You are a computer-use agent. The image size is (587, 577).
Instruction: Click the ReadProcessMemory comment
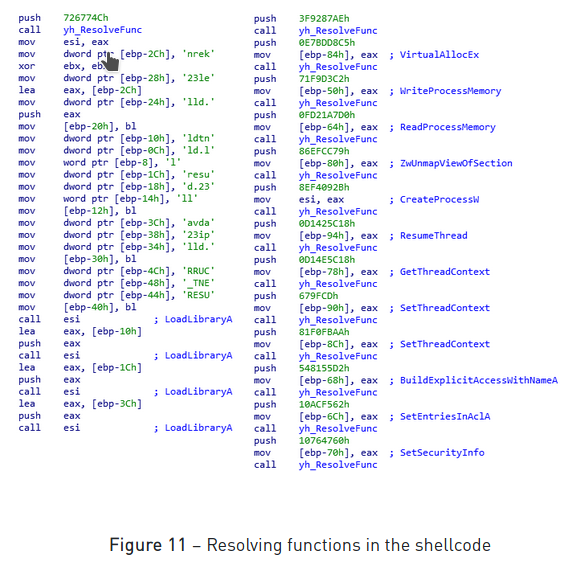pos(447,127)
